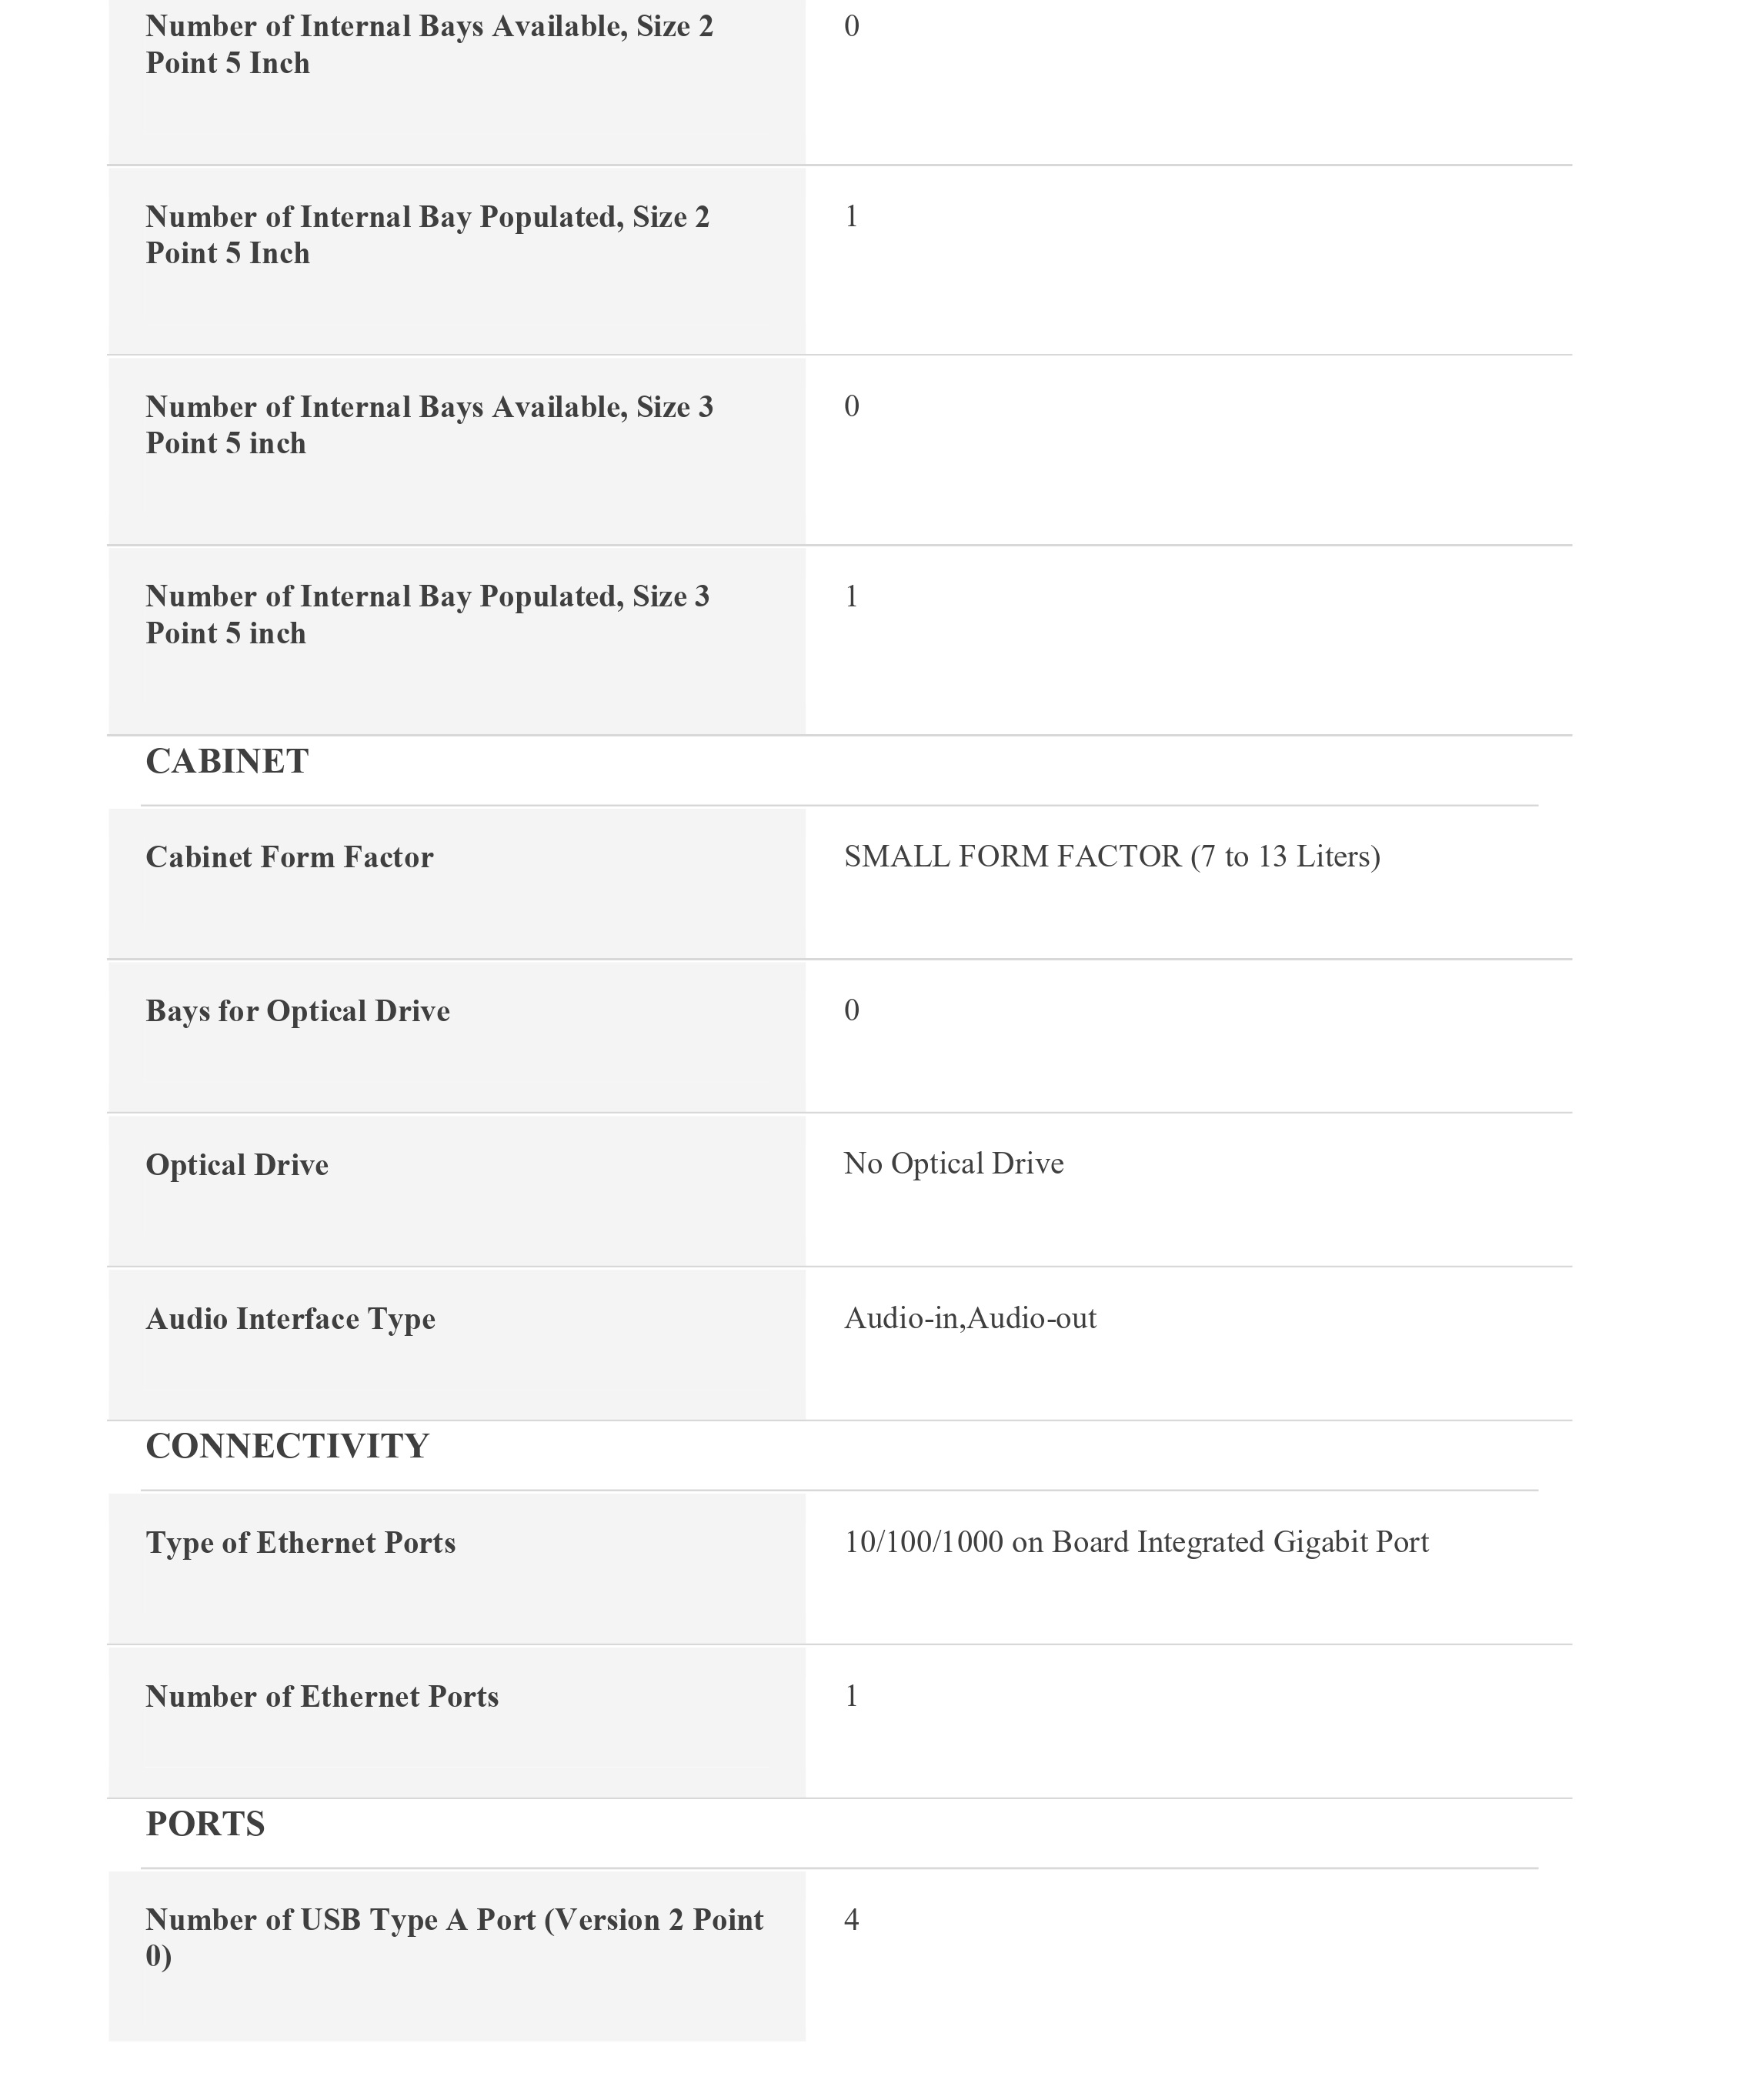Select the USB Type A Port label
The height and width of the screenshot is (2100, 1749).
[x=454, y=1938]
